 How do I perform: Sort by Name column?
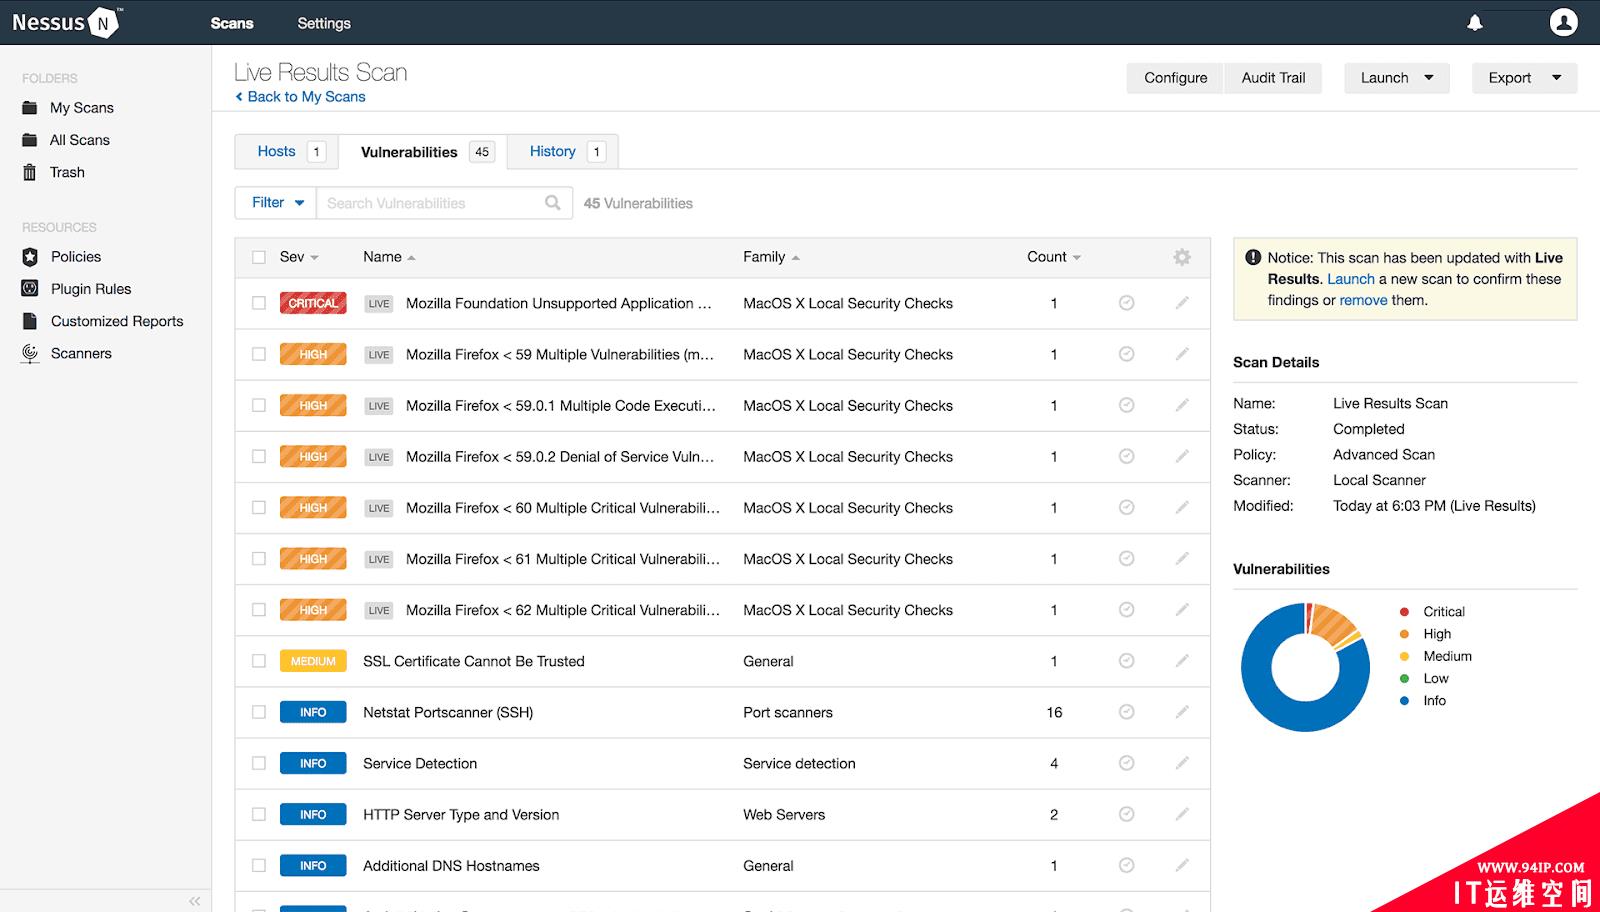(389, 257)
